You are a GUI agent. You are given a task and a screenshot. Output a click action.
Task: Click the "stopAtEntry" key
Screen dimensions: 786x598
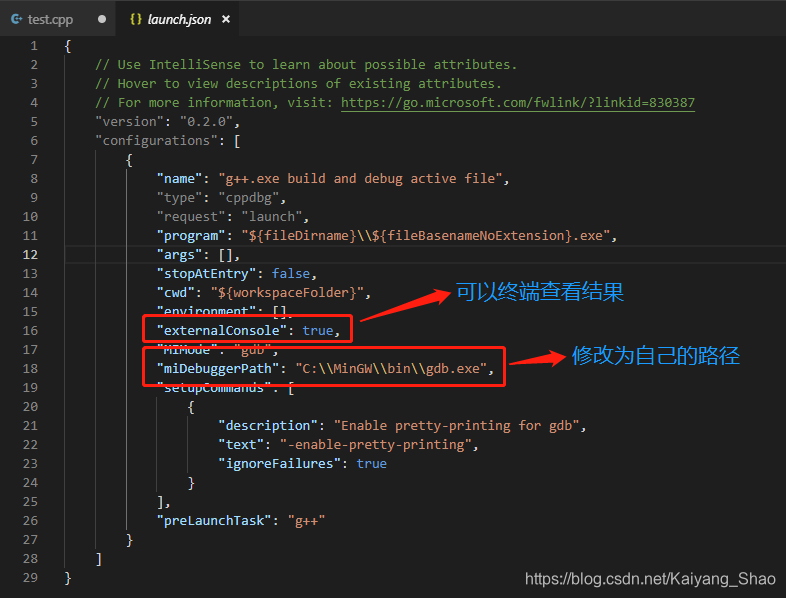pos(206,274)
